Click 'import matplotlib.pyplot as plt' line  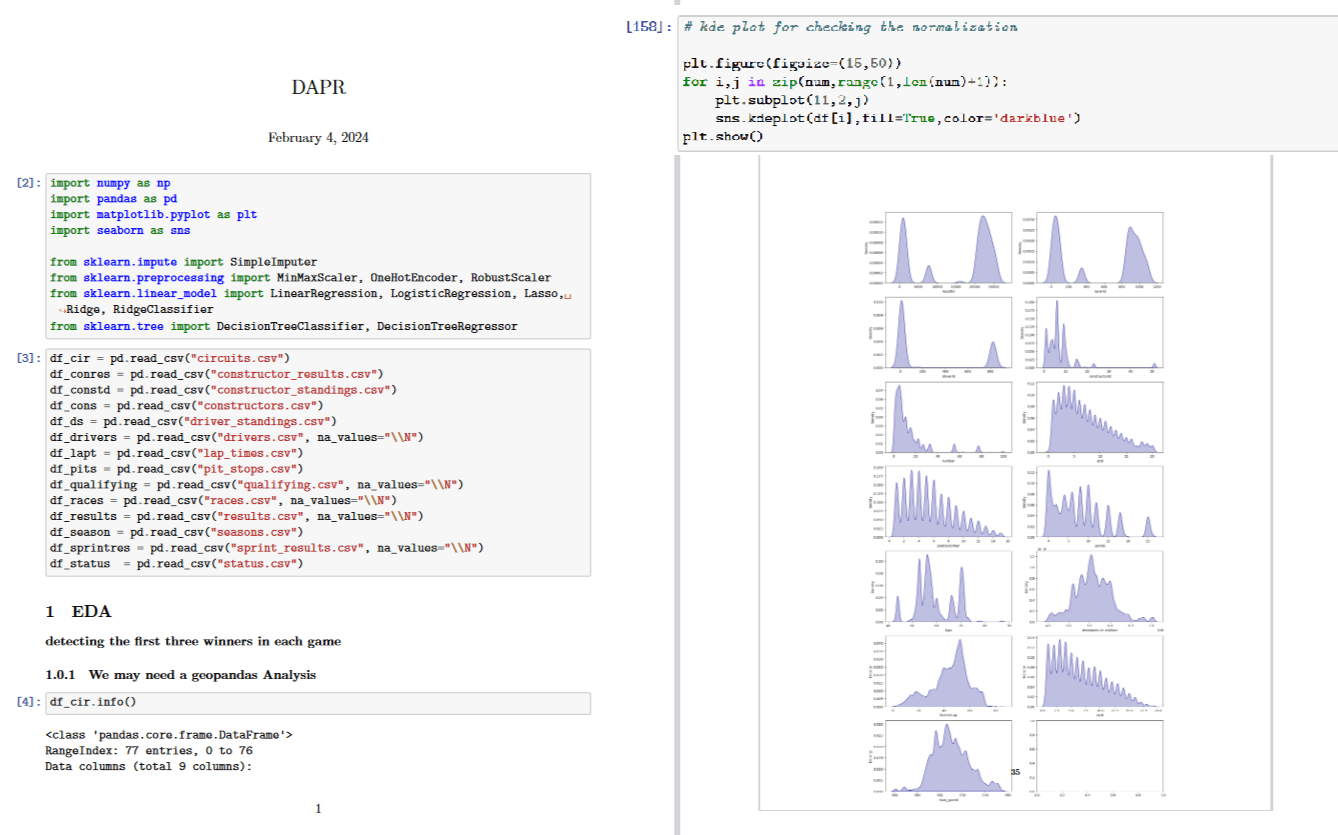point(153,215)
